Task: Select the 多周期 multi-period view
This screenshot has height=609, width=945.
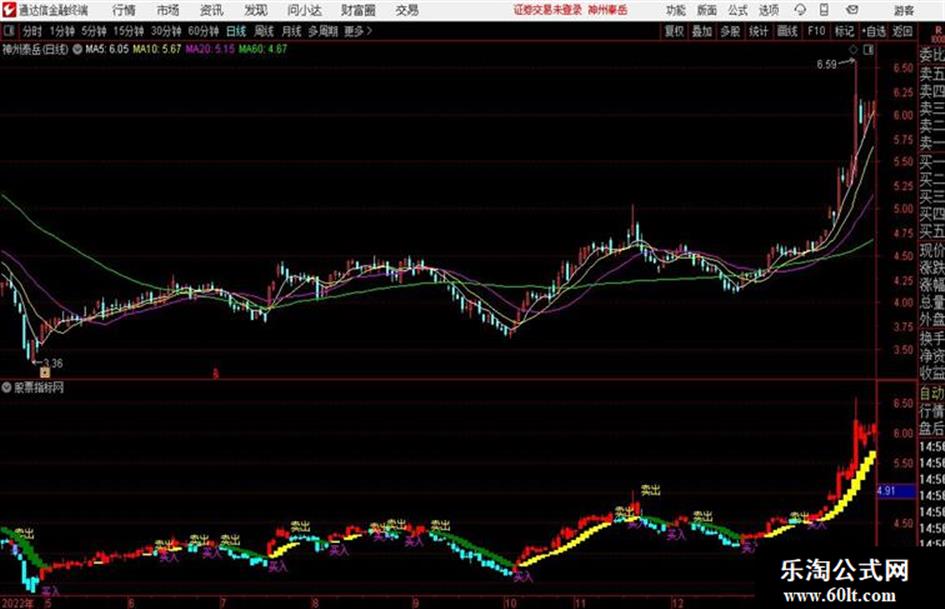Action: pos(323,31)
